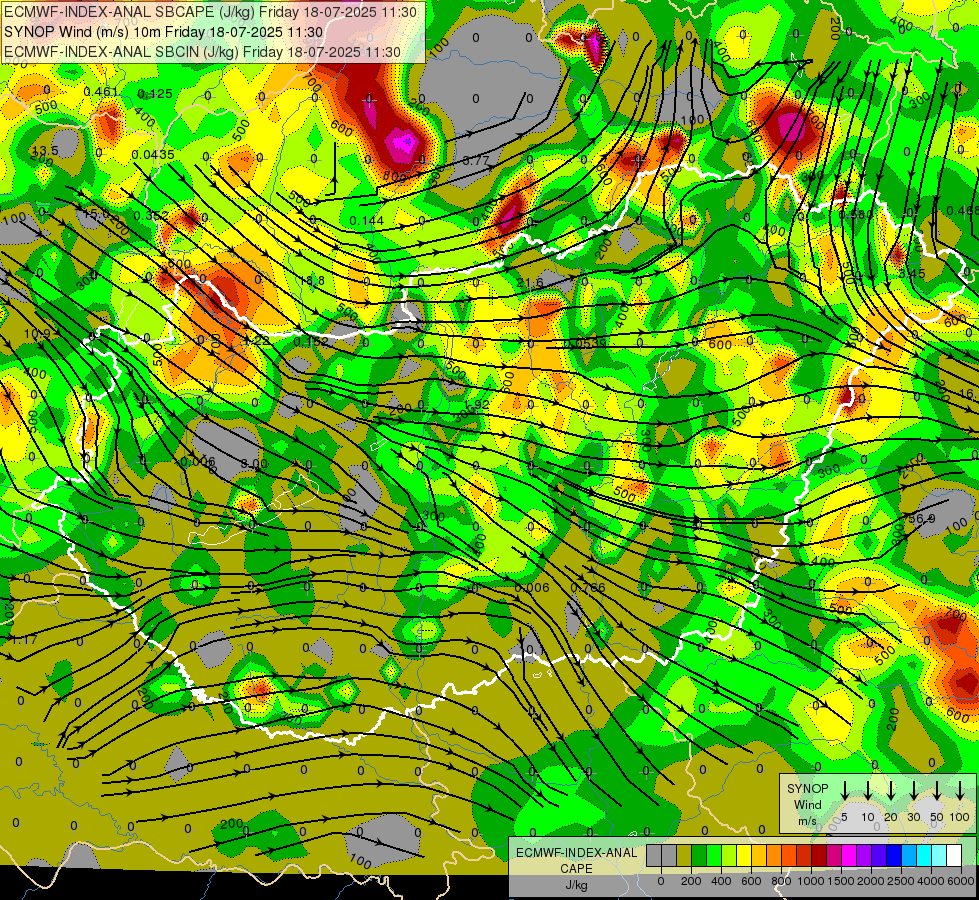Click the 100 m/s wind arrow in legend
Screen dimensions: 979x900
960,791
